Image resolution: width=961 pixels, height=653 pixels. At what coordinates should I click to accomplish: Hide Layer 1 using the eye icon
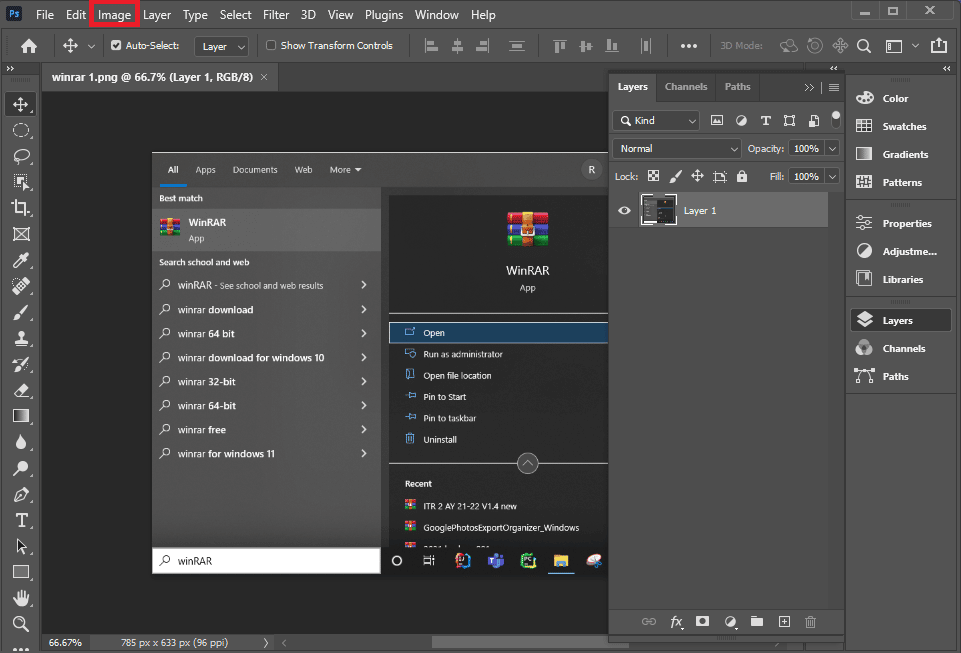coord(625,211)
